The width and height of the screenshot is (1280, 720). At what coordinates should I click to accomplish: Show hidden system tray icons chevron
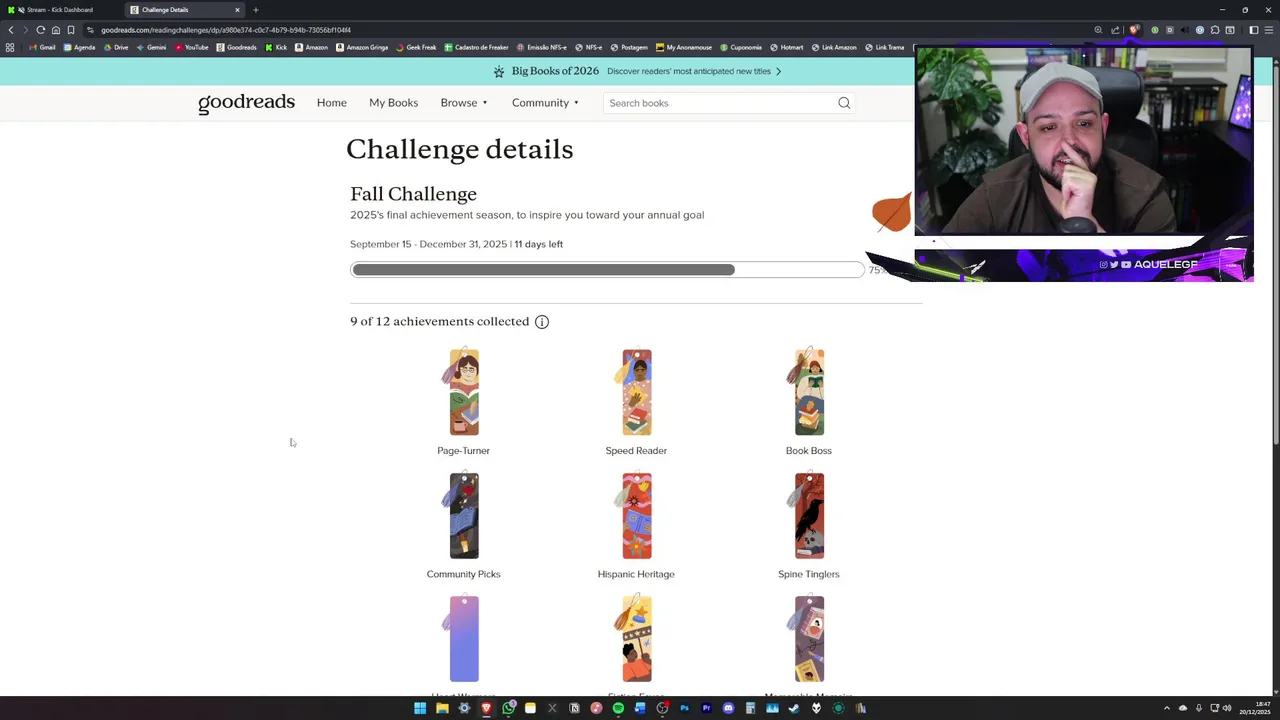point(1166,708)
